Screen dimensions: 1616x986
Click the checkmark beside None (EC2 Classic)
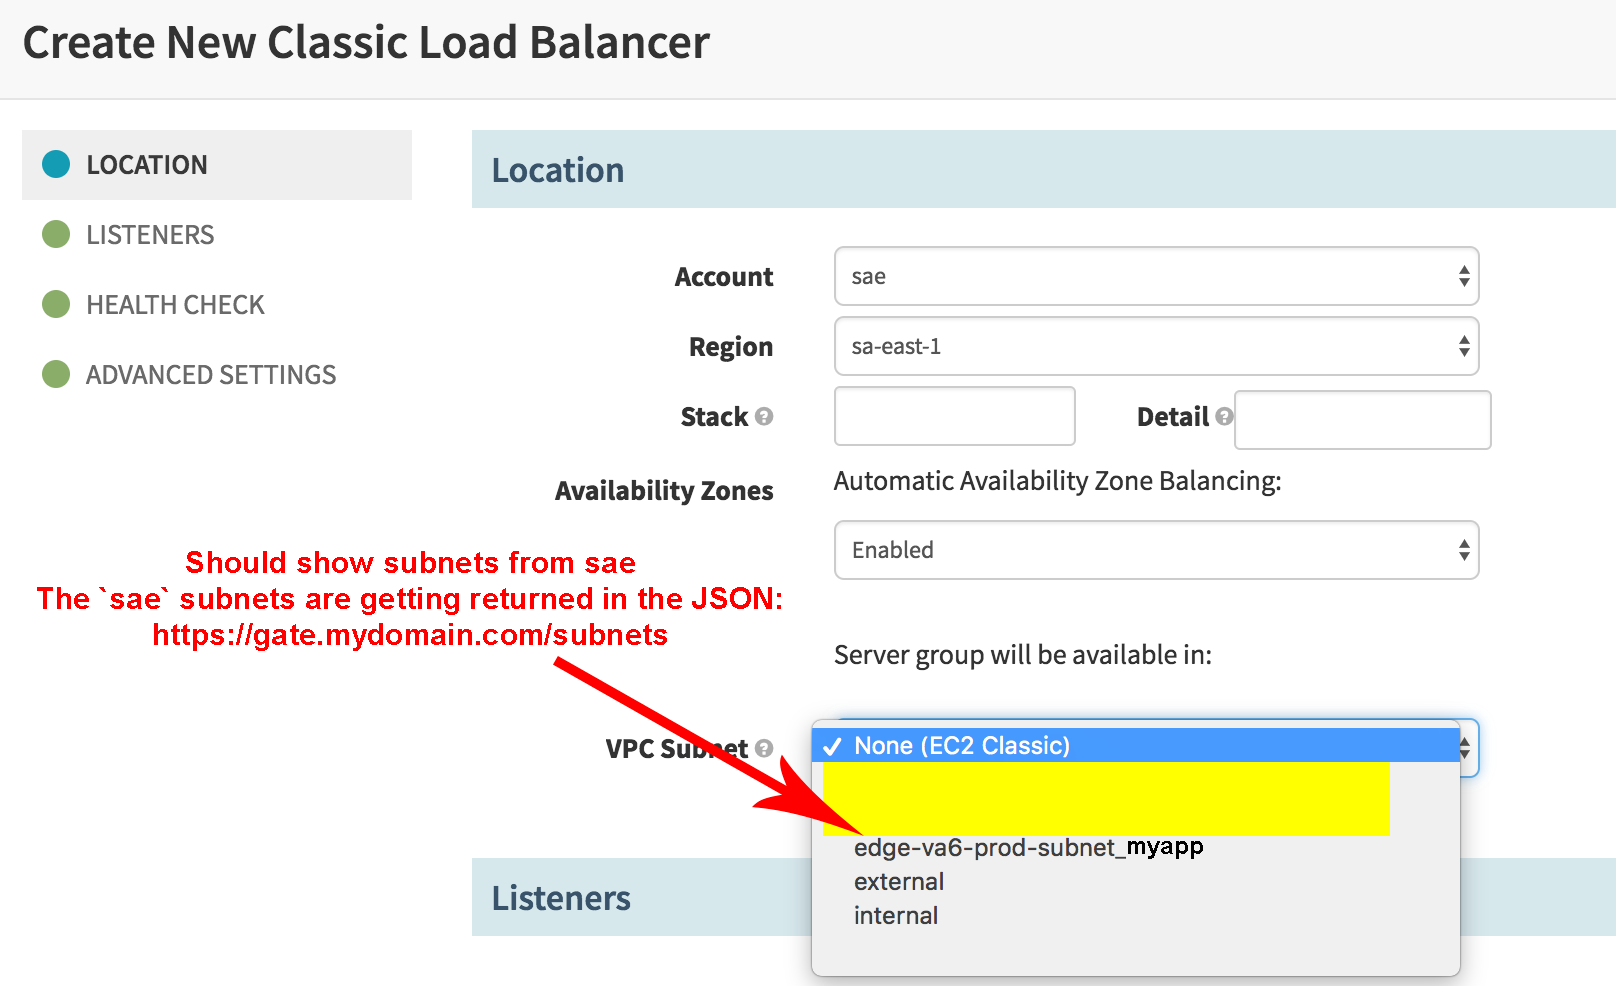833,745
